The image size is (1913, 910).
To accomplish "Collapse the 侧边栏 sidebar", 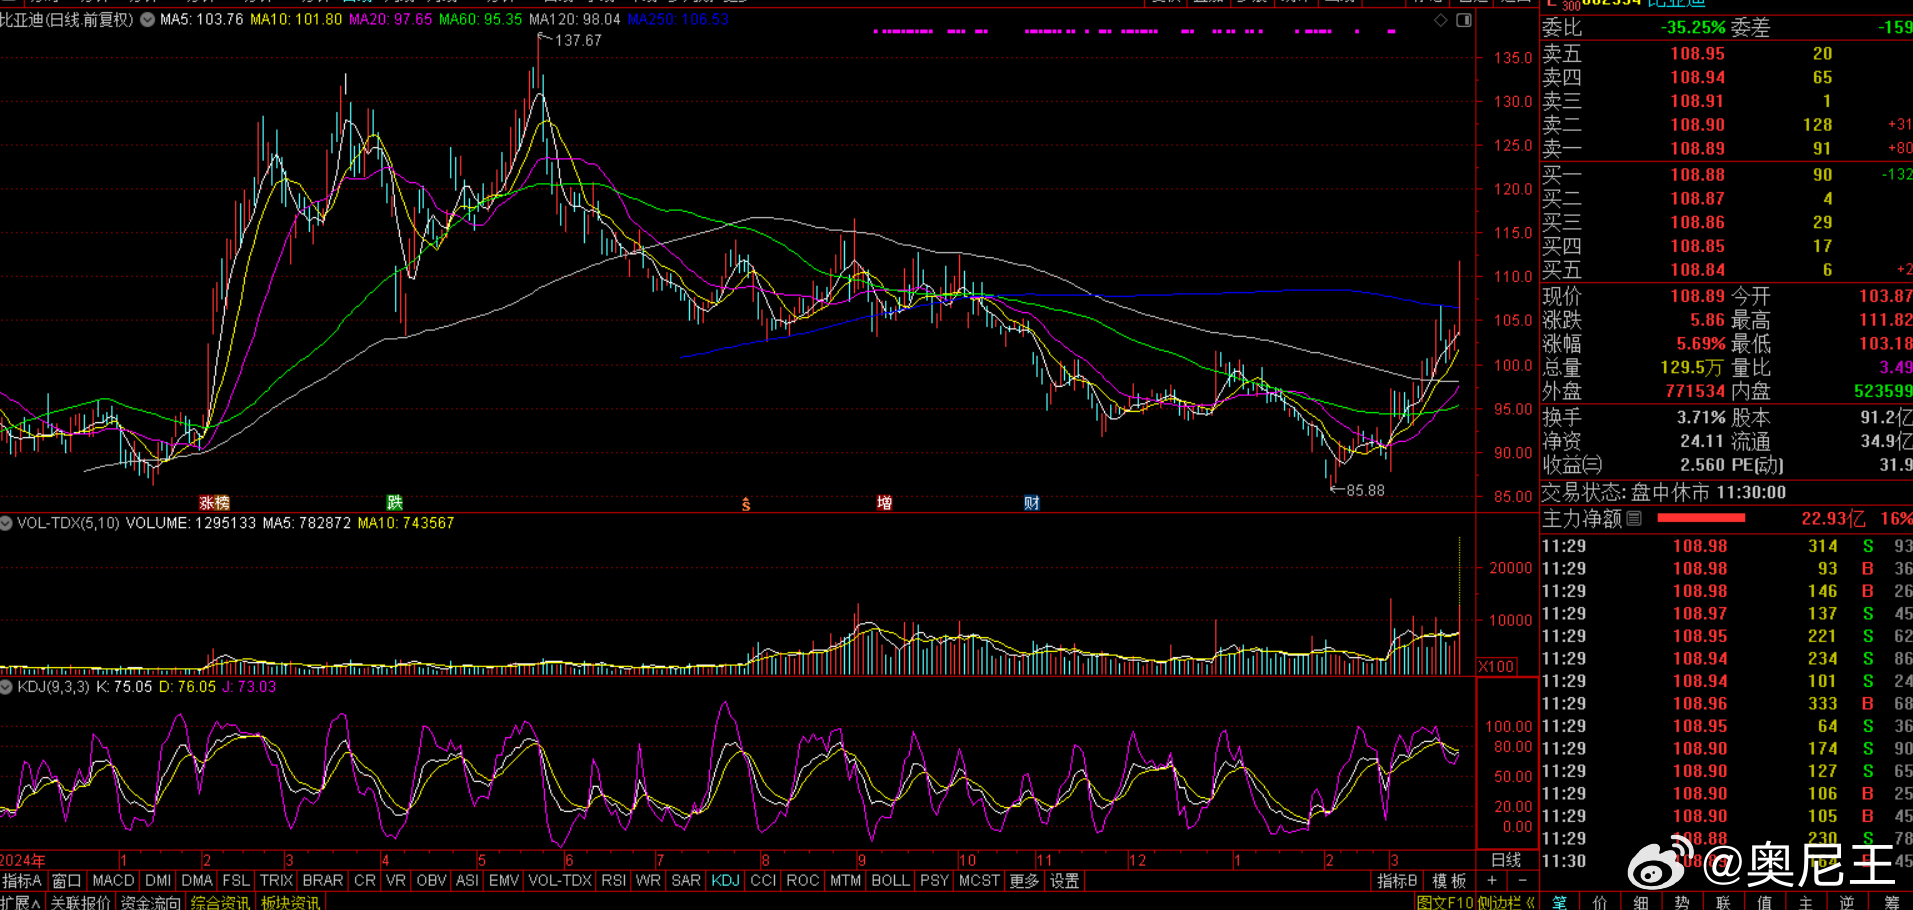I will tap(1506, 902).
